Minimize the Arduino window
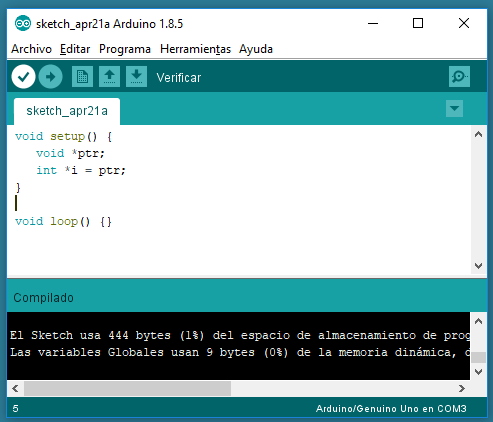 (x=373, y=23)
